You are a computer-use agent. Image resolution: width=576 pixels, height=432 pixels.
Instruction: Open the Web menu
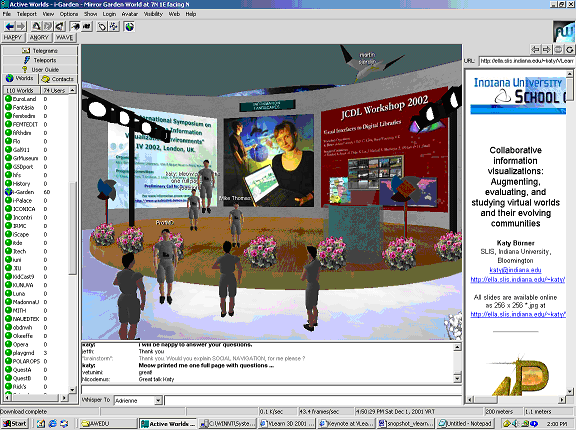point(174,14)
